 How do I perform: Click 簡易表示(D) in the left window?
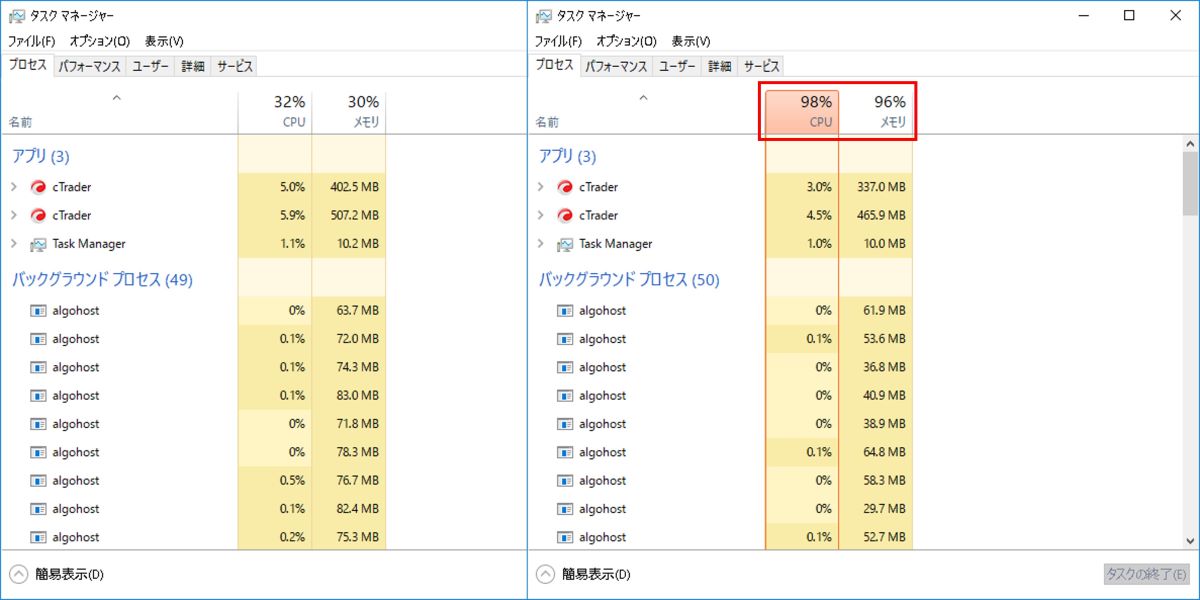pos(56,575)
